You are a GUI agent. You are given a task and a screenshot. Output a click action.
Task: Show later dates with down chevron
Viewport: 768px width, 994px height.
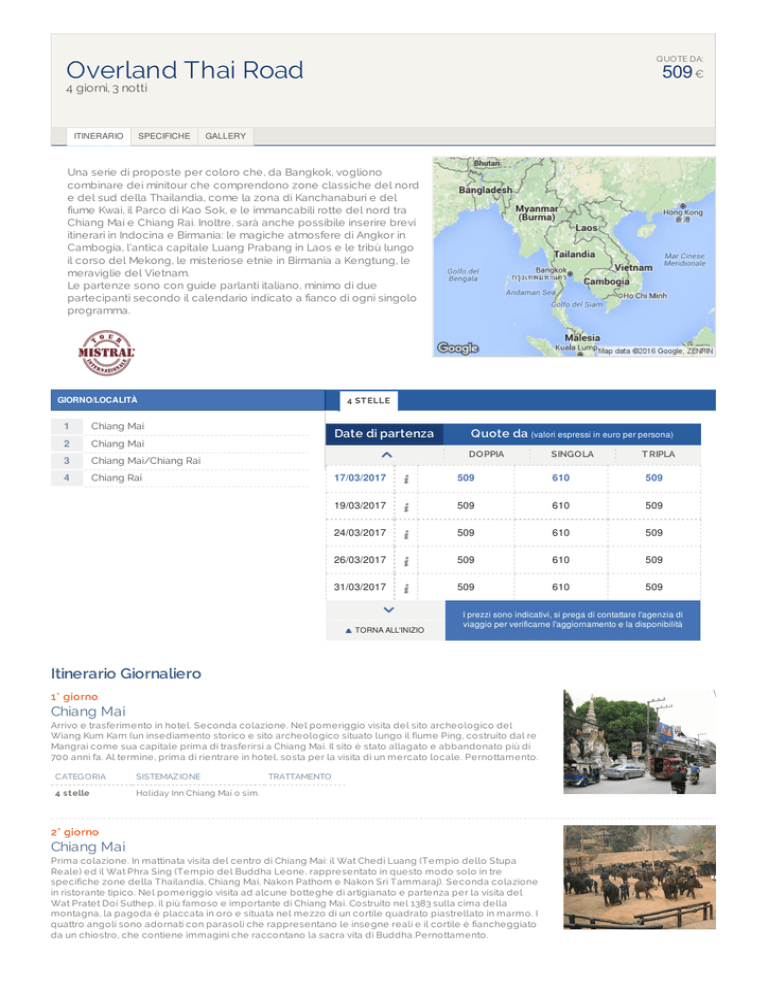point(389,610)
